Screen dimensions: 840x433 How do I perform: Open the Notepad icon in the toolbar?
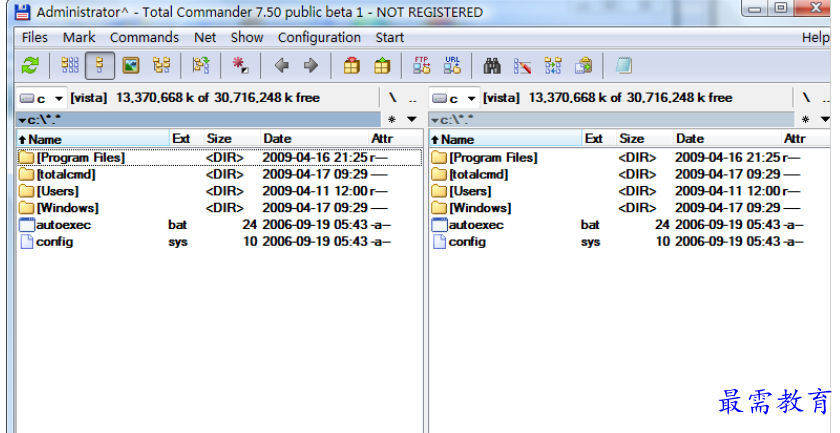624,66
